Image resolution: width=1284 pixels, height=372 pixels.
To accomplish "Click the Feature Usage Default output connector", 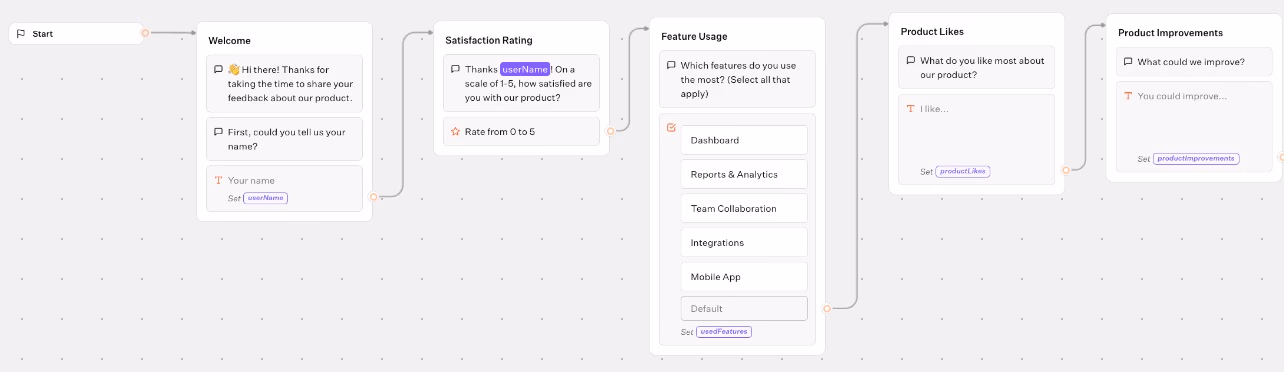I will [x=827, y=308].
